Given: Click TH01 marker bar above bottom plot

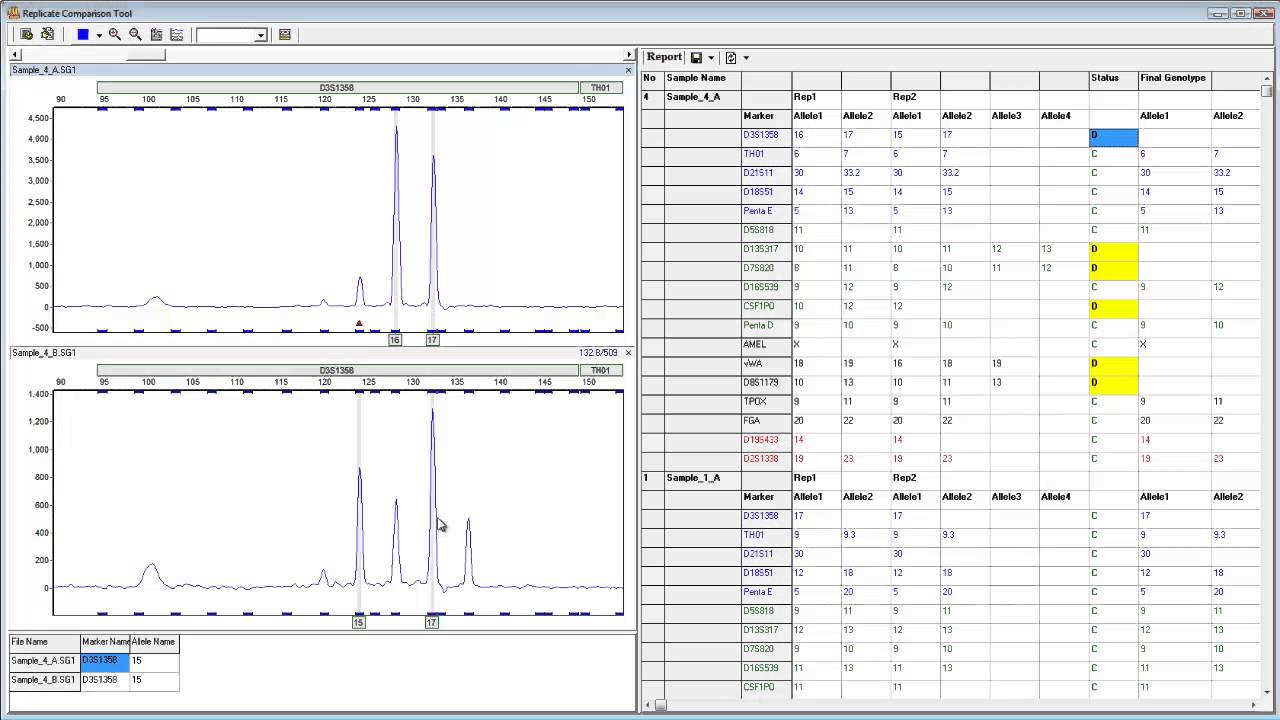Looking at the screenshot, I should (601, 370).
